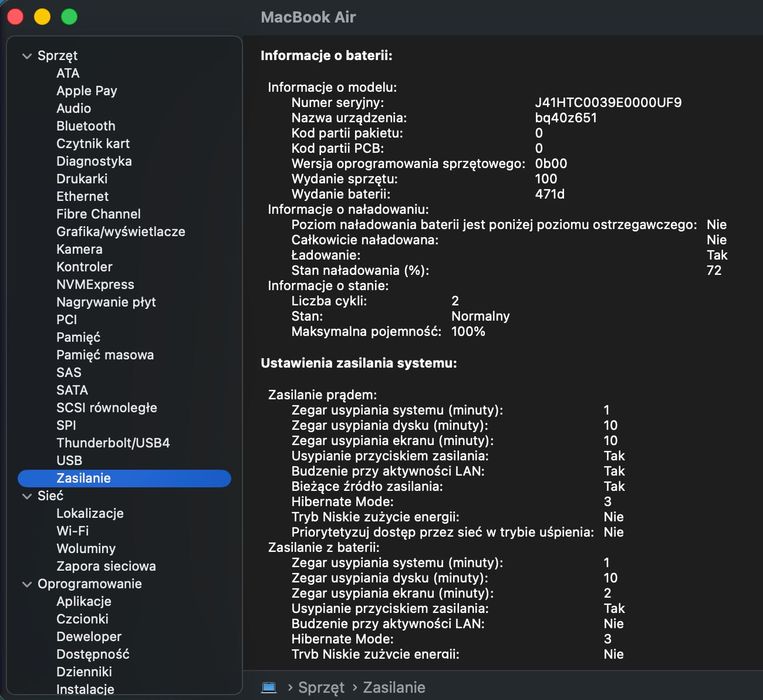
Task: Click Sprzęt in the bottom path bar
Action: (x=321, y=687)
